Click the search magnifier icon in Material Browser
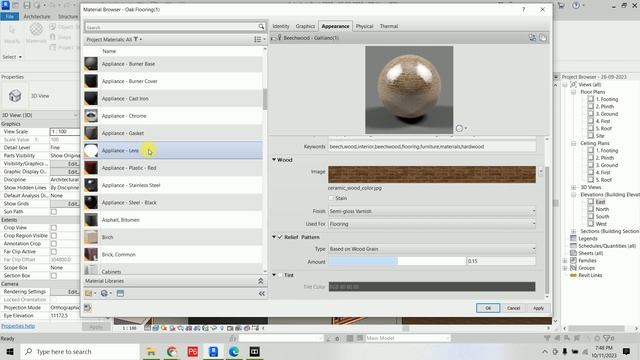 coord(261,27)
